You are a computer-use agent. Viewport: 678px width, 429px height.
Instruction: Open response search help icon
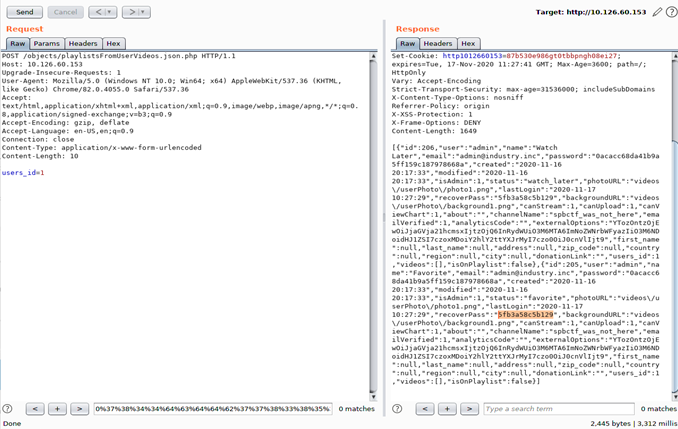pos(397,409)
